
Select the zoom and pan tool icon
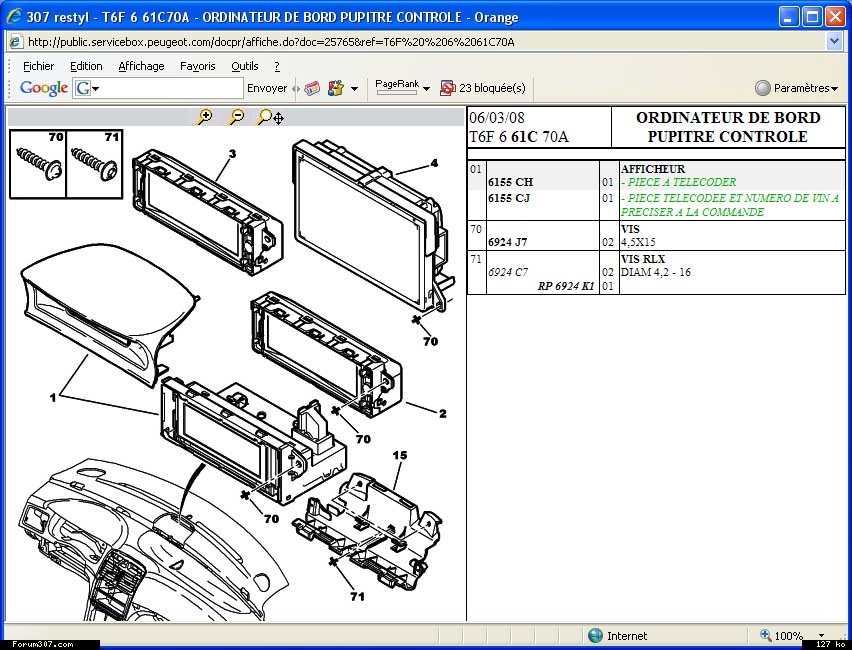(x=270, y=117)
